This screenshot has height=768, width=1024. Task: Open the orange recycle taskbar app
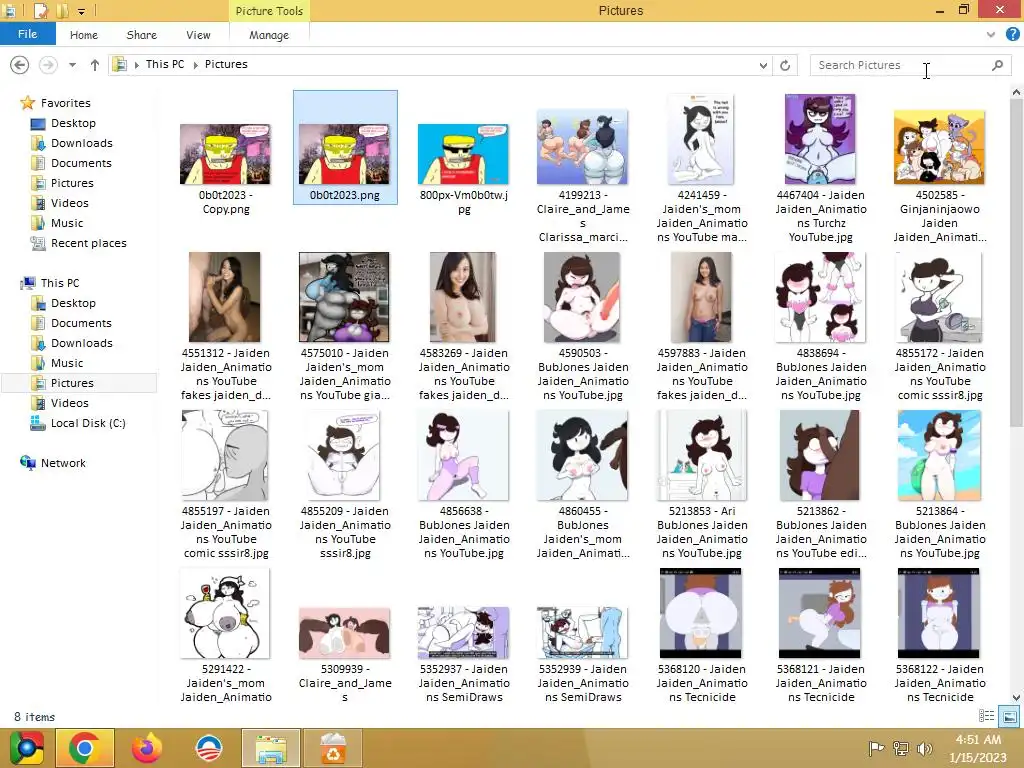[x=333, y=748]
